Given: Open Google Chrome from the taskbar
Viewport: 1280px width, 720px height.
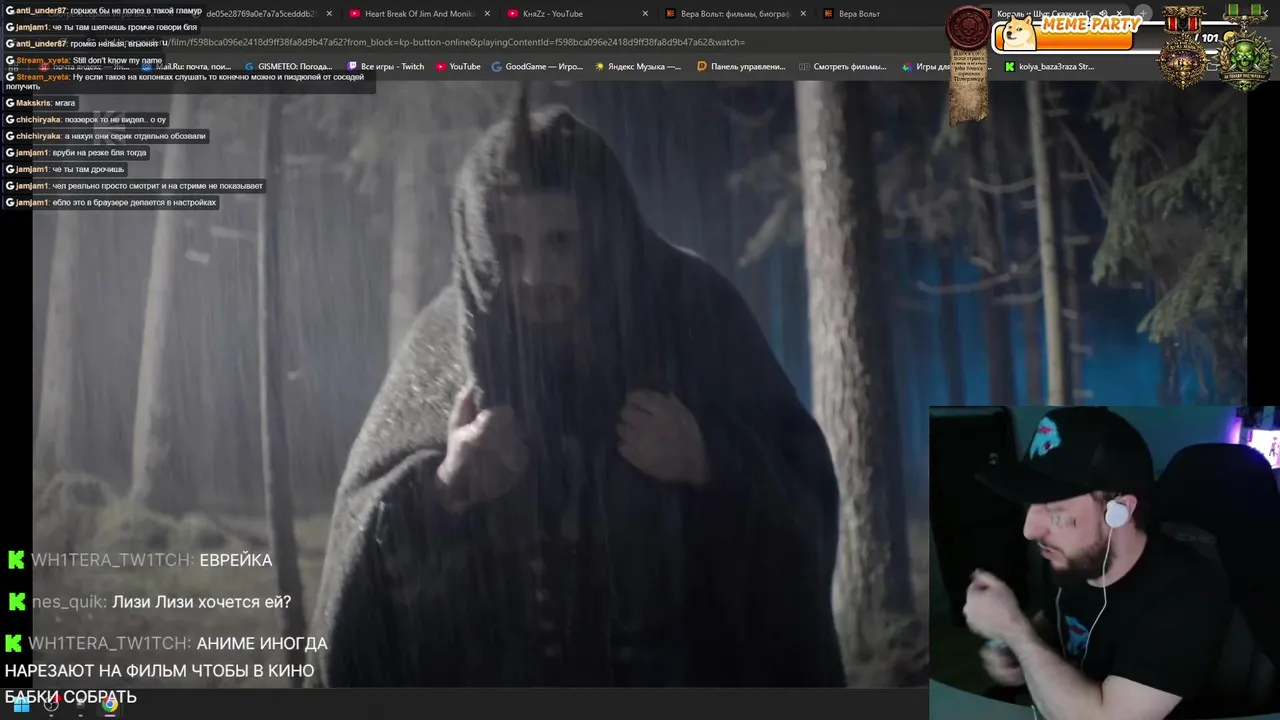Looking at the screenshot, I should pyautogui.click(x=110, y=704).
